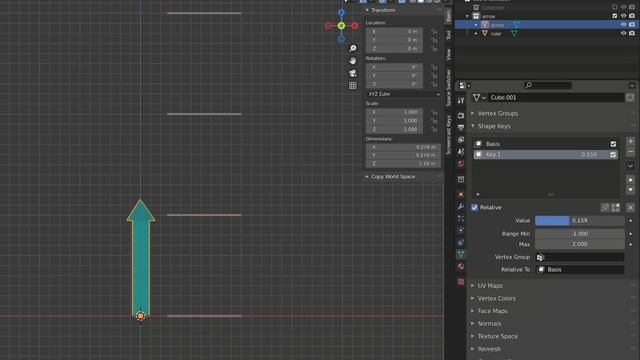Open the Screencast Keys sidebar tab
640x360 pixels.
tap(448, 134)
